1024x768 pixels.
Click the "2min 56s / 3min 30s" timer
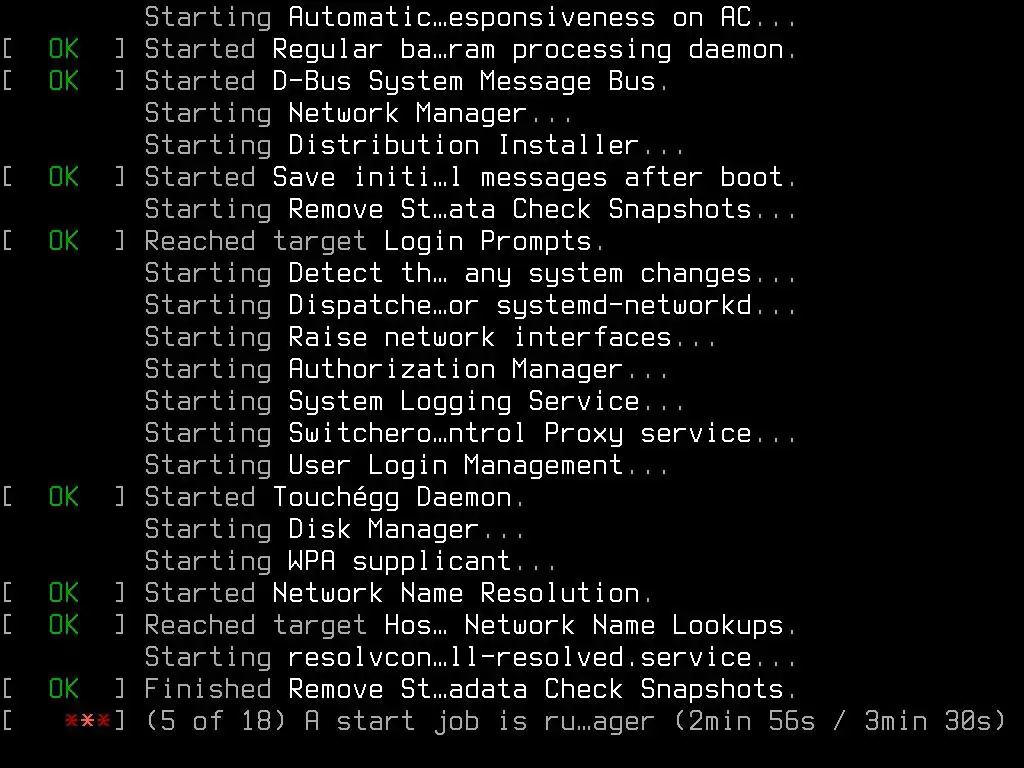tap(847, 721)
